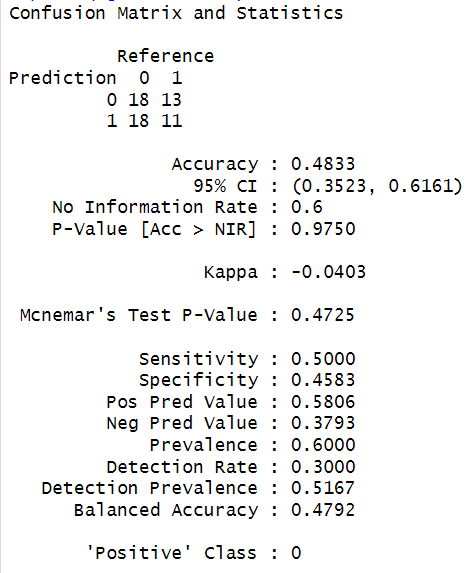Image resolution: width=468 pixels, height=573 pixels.
Task: Click the Neg Pred Value value 0.3793
Action: click(x=323, y=423)
